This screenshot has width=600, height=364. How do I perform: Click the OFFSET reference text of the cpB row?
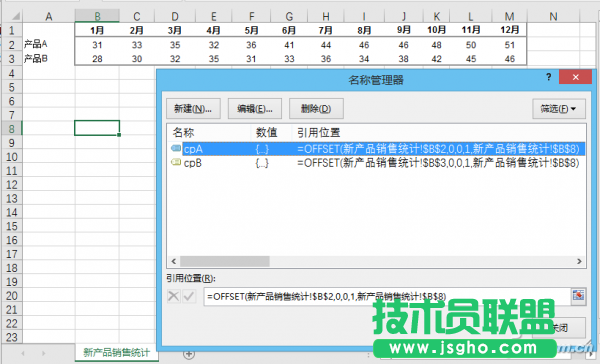pos(438,163)
